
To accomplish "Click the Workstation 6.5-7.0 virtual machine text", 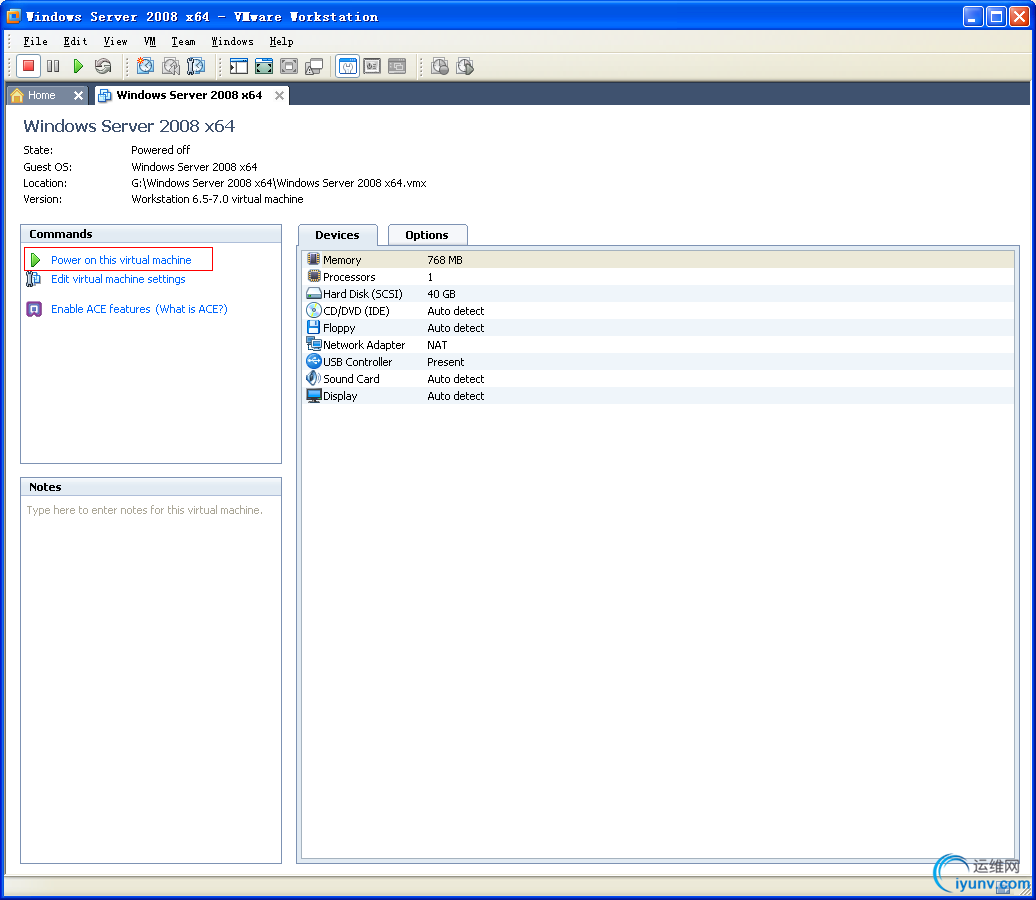I will pyautogui.click(x=217, y=199).
